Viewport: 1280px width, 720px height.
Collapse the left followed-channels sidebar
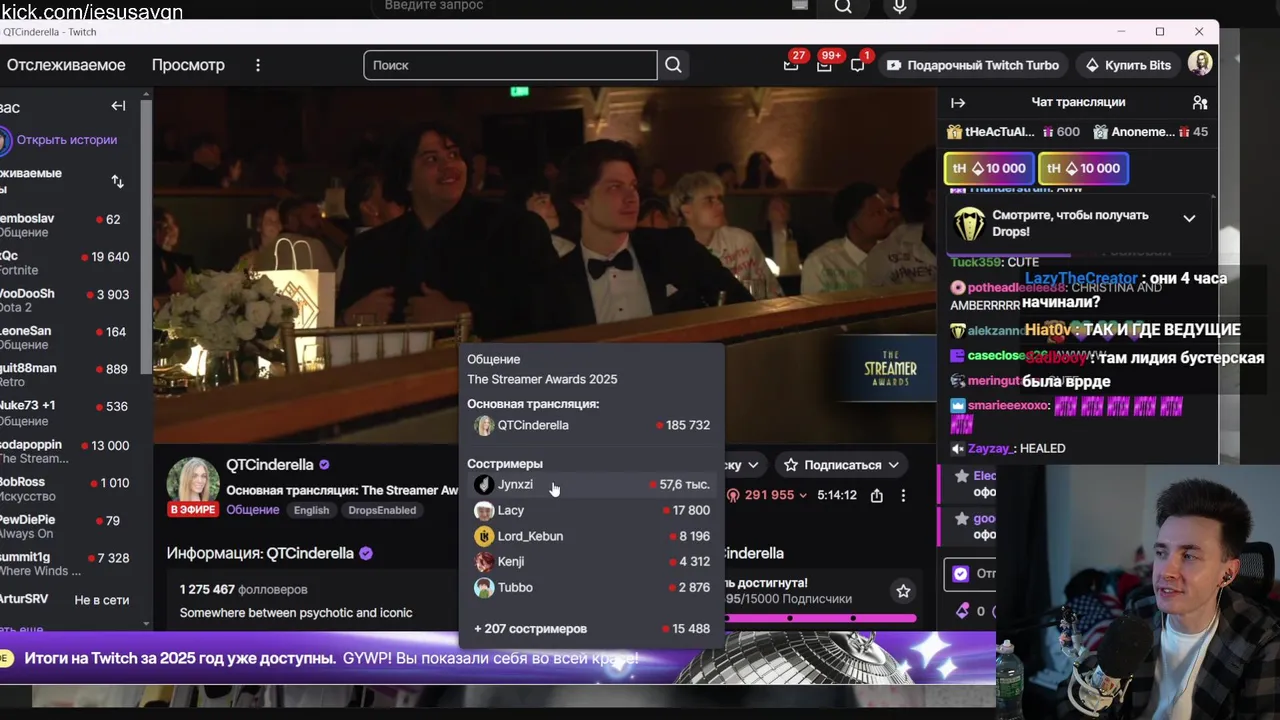click(118, 106)
